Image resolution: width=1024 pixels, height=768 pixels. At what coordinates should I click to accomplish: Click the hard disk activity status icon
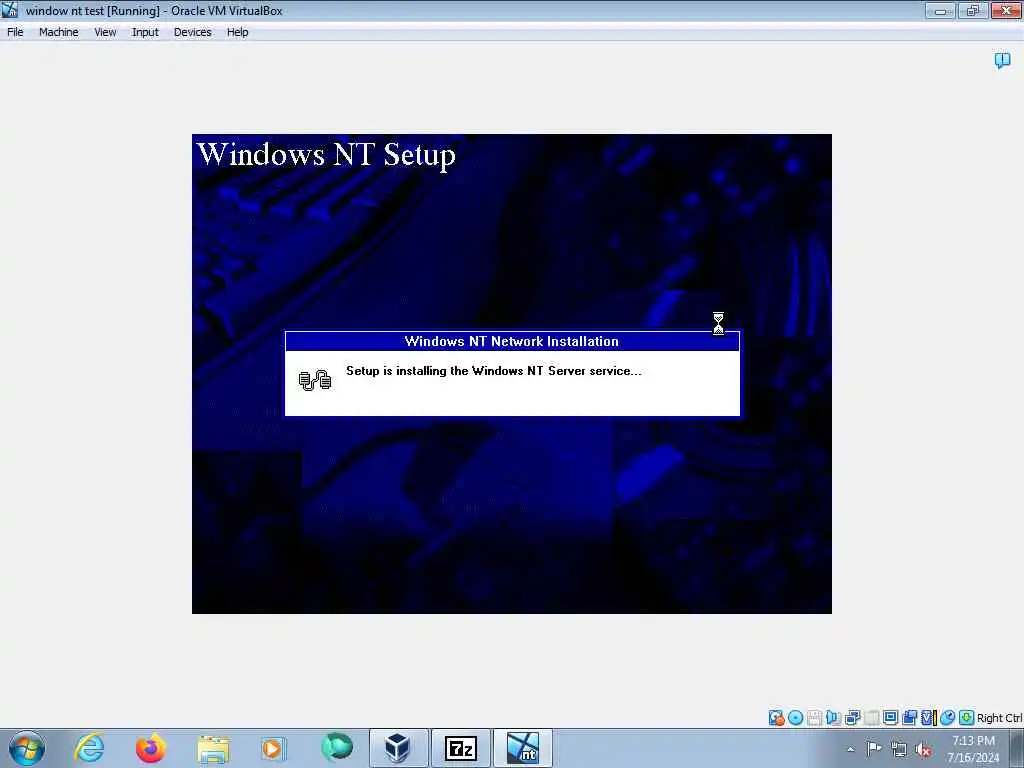coord(776,718)
